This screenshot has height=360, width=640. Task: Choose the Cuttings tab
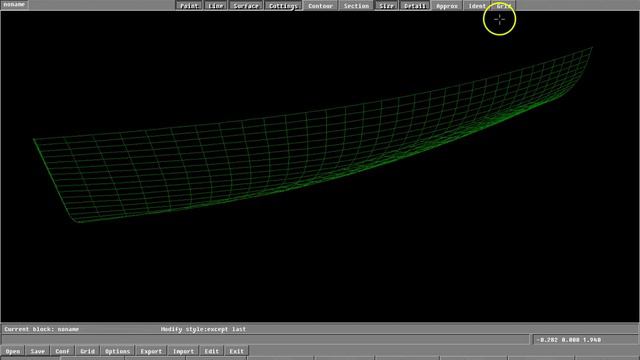283,6
